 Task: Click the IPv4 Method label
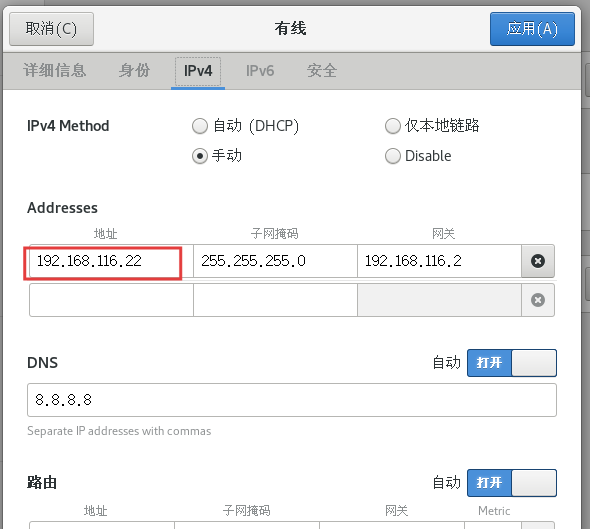[x=68, y=126]
